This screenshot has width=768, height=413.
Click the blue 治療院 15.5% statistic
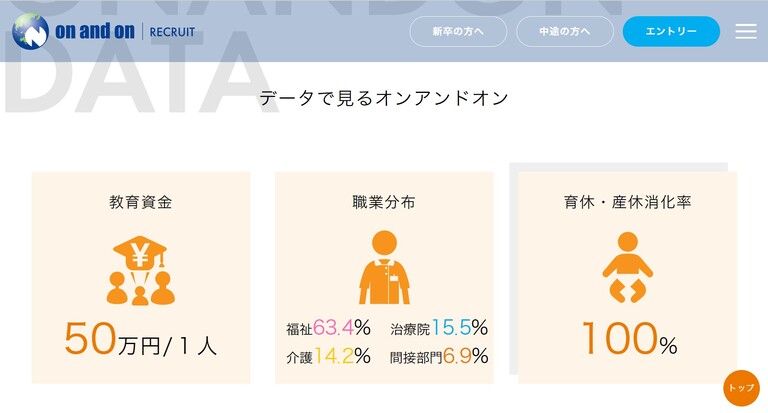point(439,328)
